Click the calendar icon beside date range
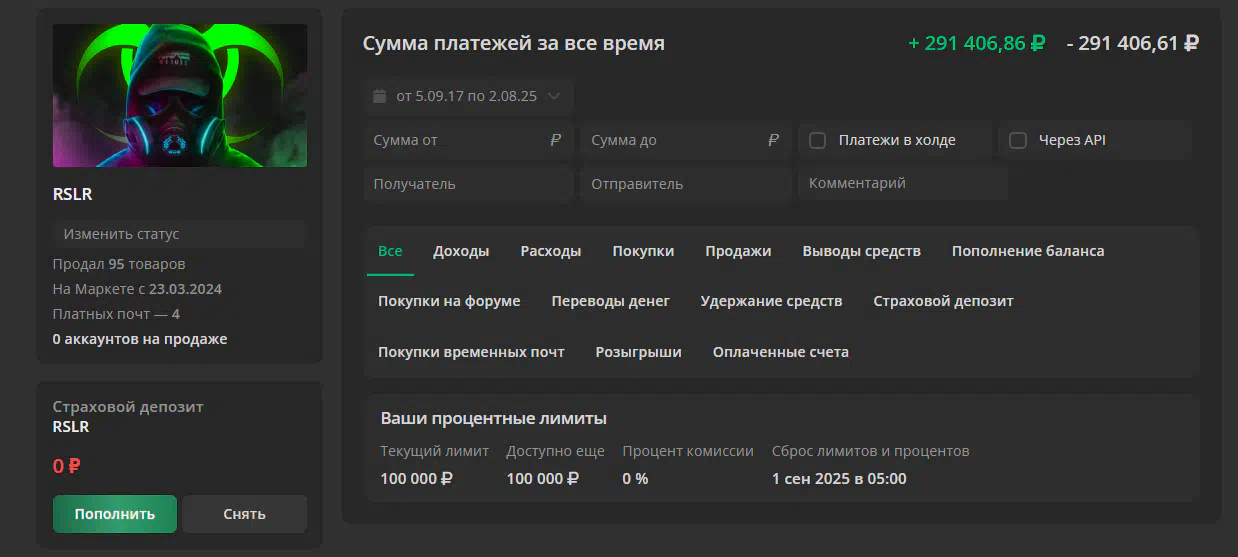The height and width of the screenshot is (557, 1238). [379, 96]
